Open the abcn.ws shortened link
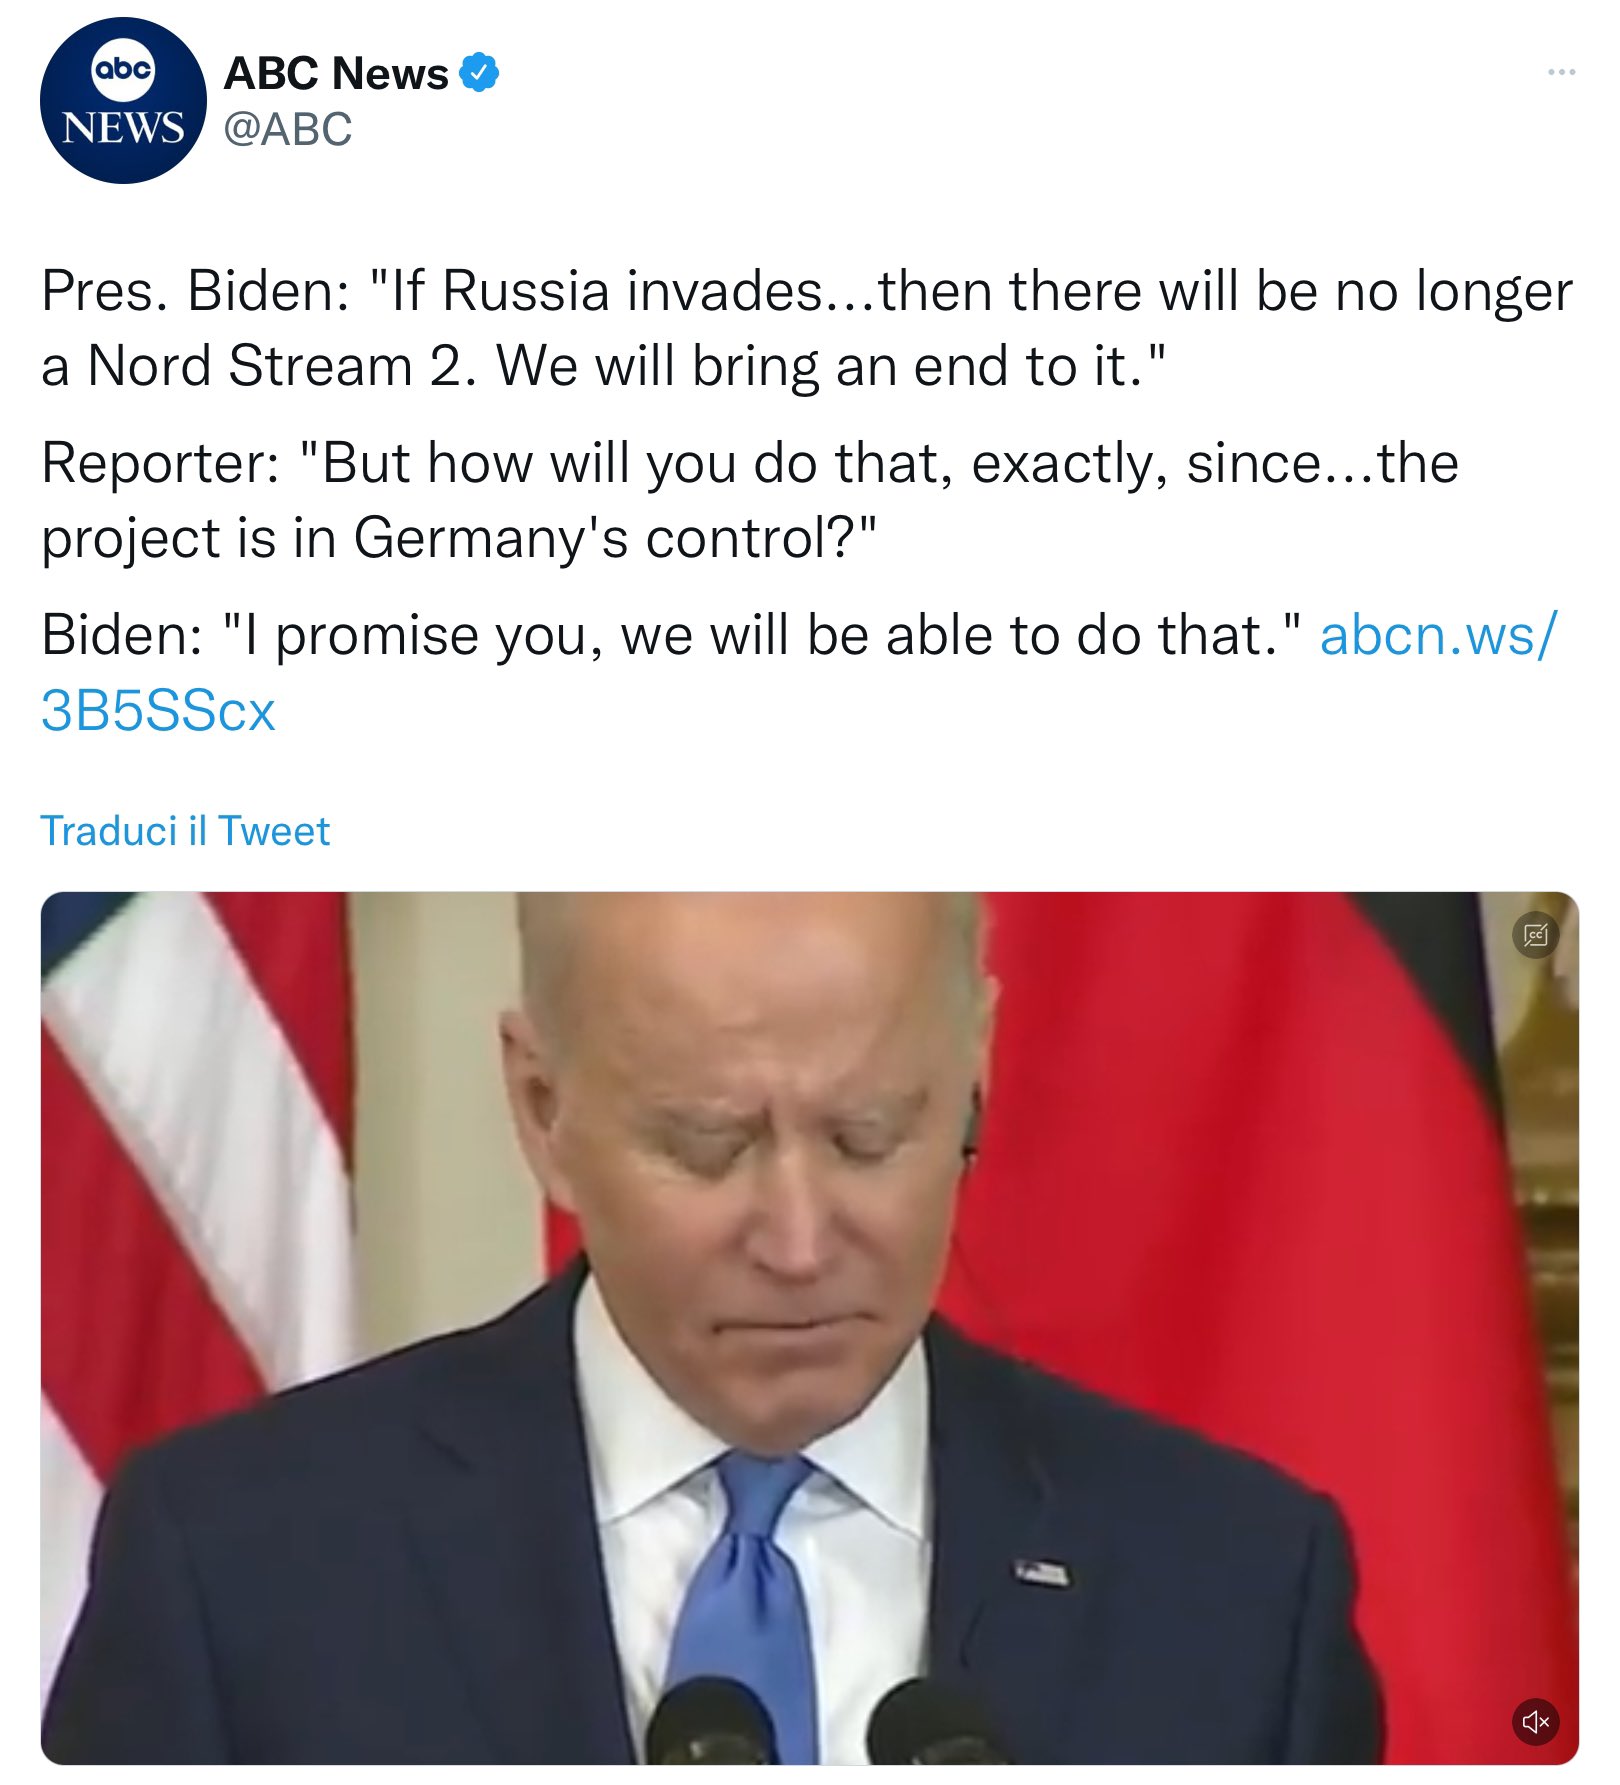1620x1785 pixels. click(1438, 635)
